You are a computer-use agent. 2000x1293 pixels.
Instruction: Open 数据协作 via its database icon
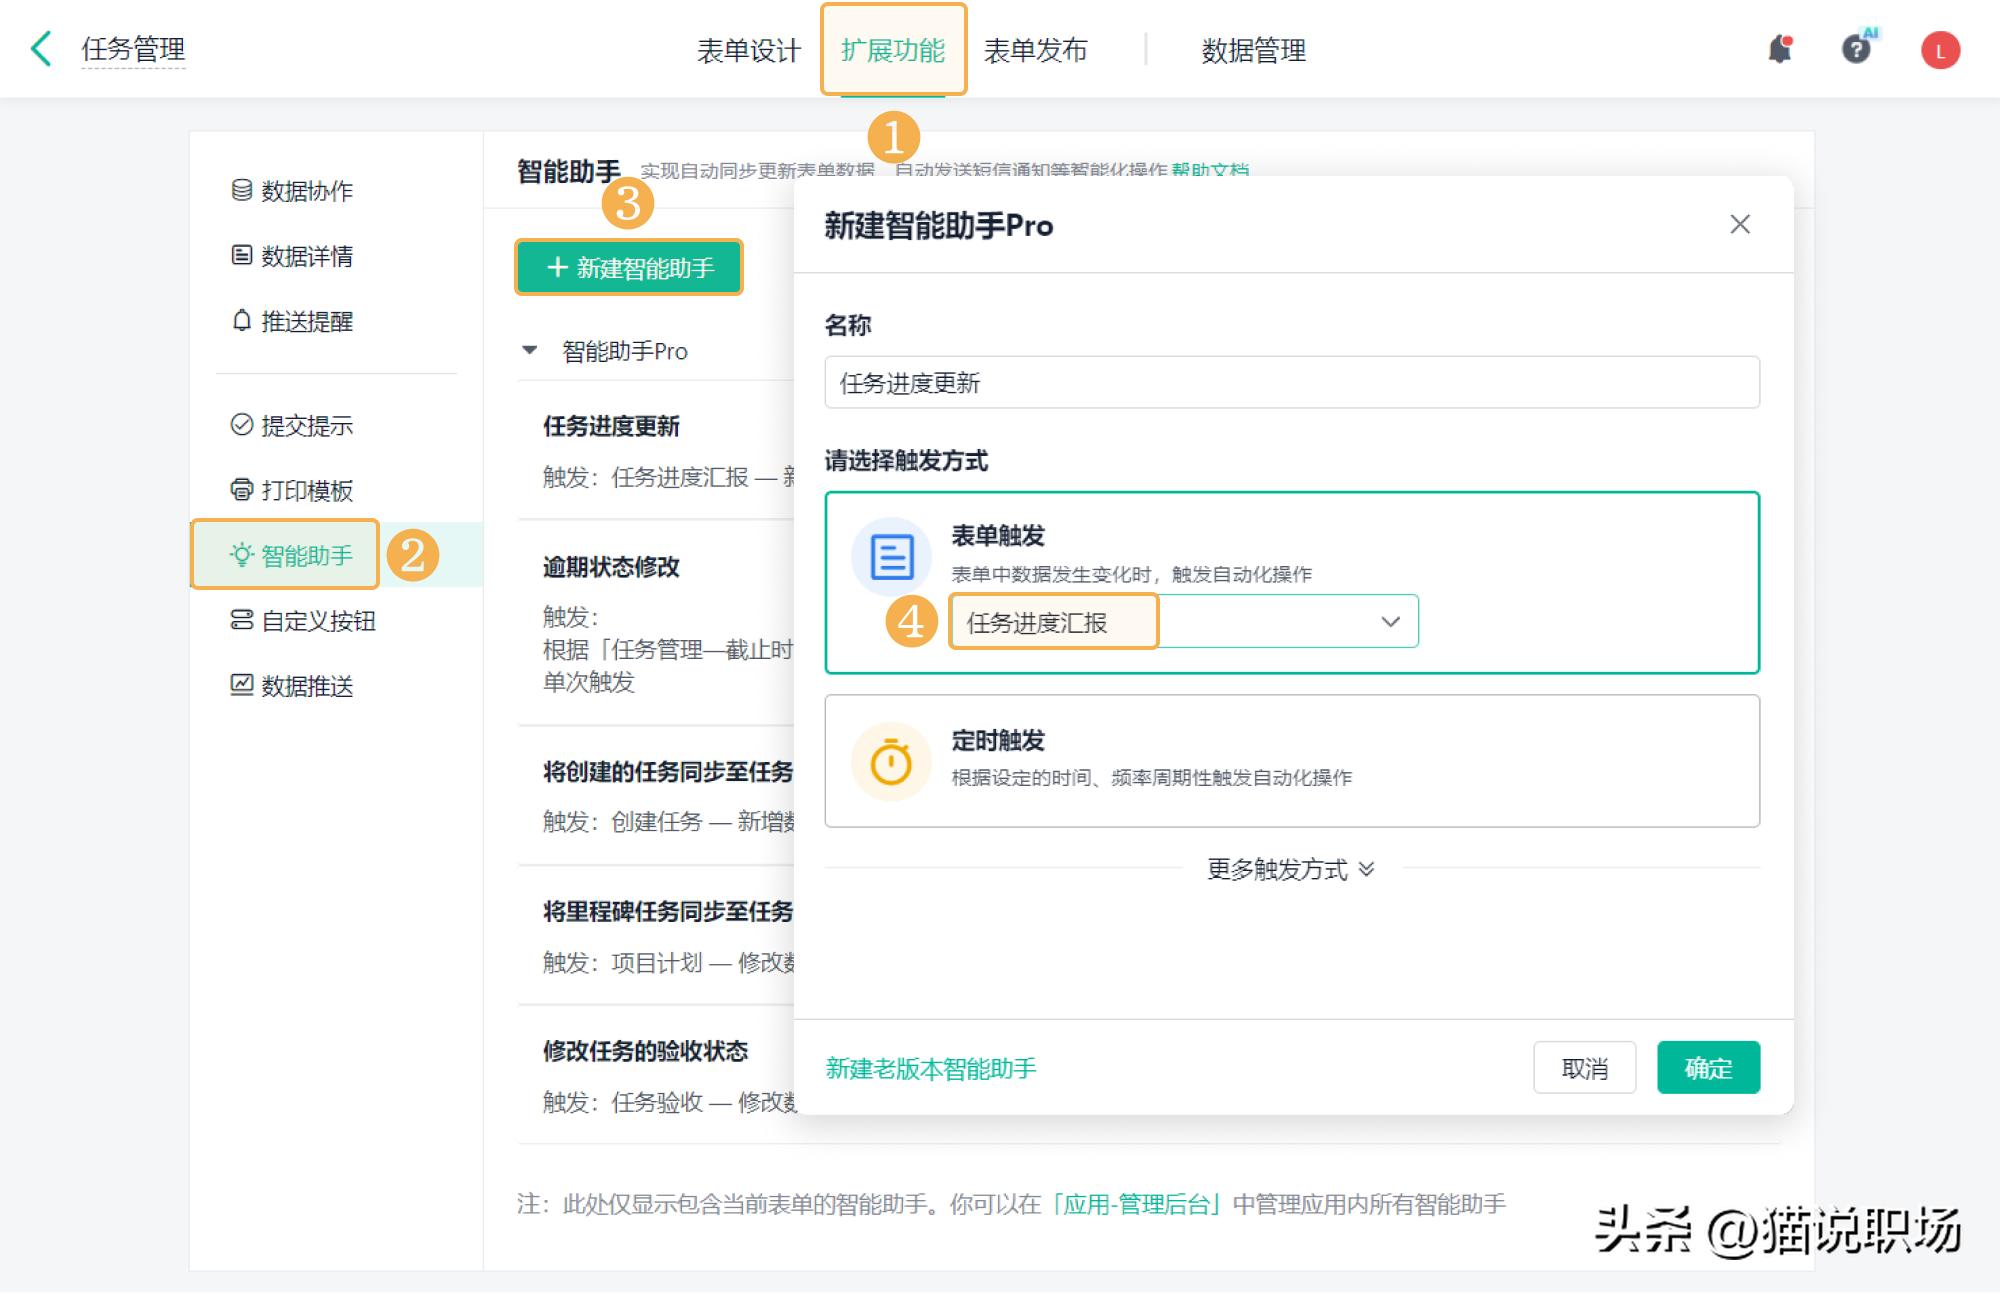[x=240, y=190]
